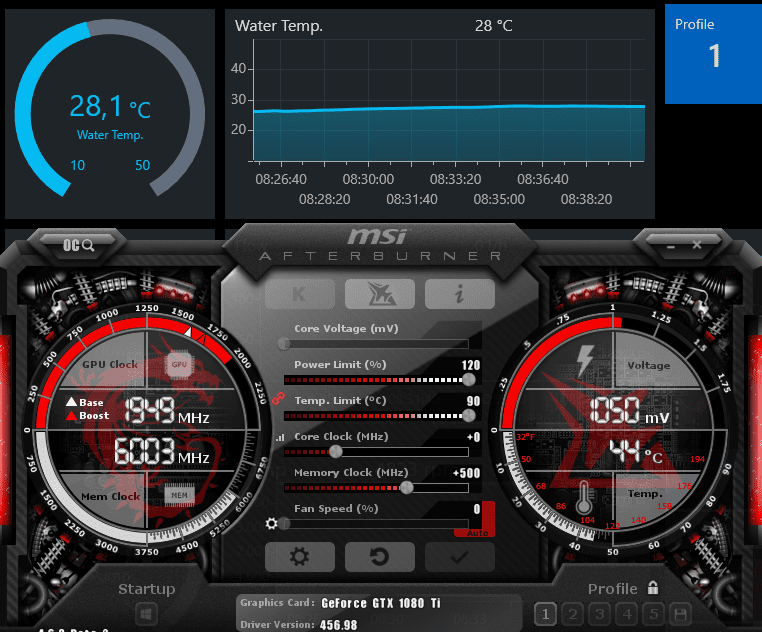The height and width of the screenshot is (632, 762).
Task: Click the 44 °C temperature readout
Action: [636, 452]
